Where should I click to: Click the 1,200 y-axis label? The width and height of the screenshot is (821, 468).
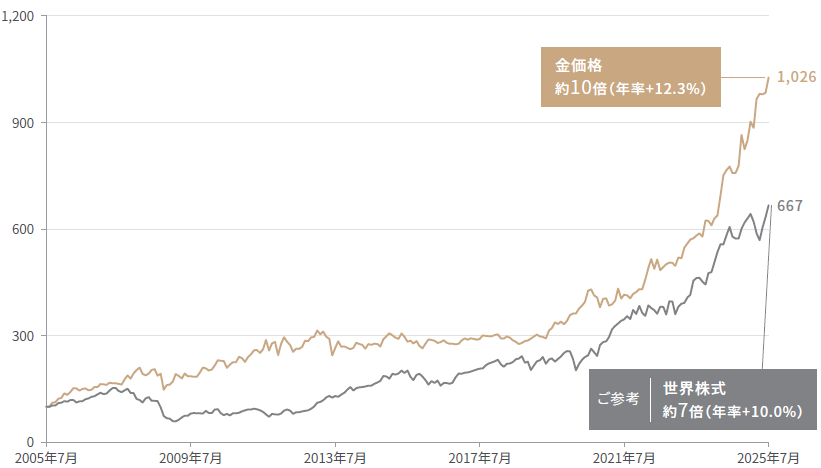point(18,17)
